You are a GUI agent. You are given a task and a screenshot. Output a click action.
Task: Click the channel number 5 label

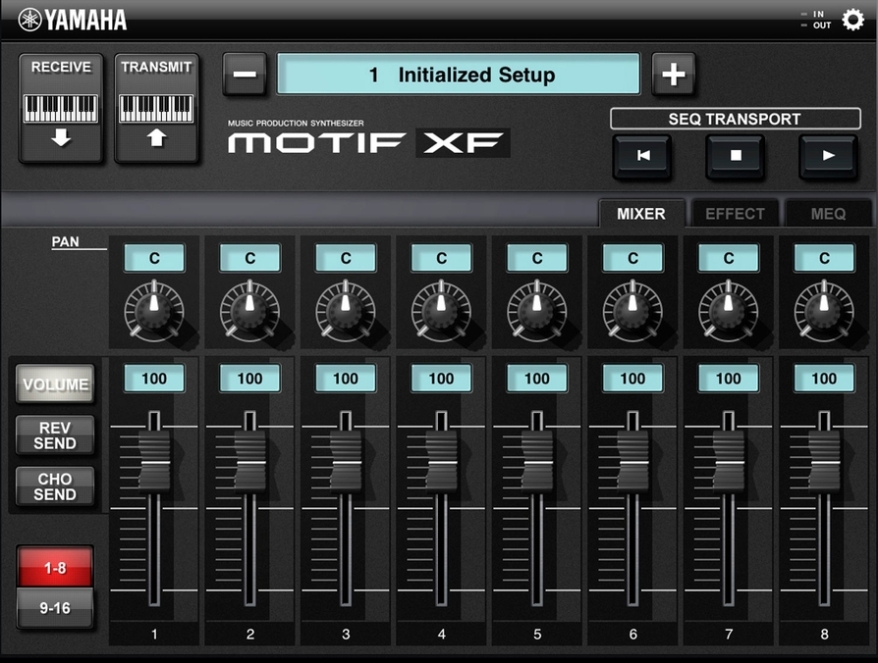click(537, 634)
